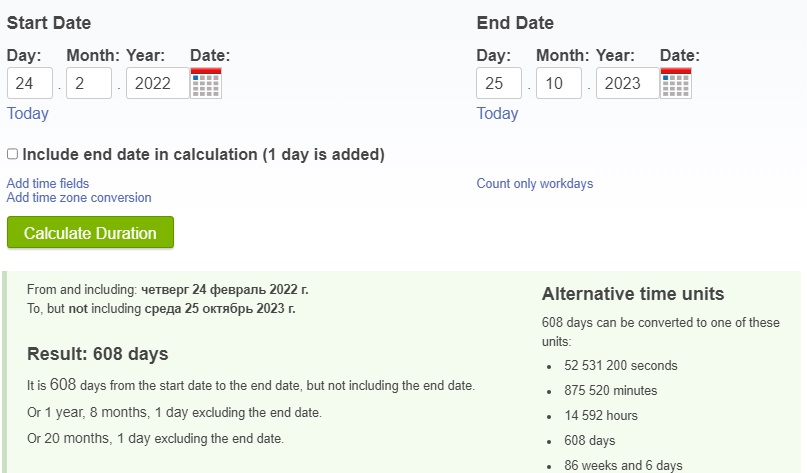
Task: Open Add time fields link
Action: point(48,183)
